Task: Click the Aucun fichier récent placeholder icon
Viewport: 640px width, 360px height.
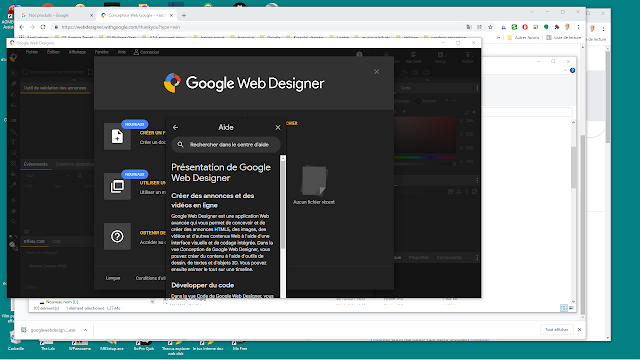Action: tap(313, 180)
